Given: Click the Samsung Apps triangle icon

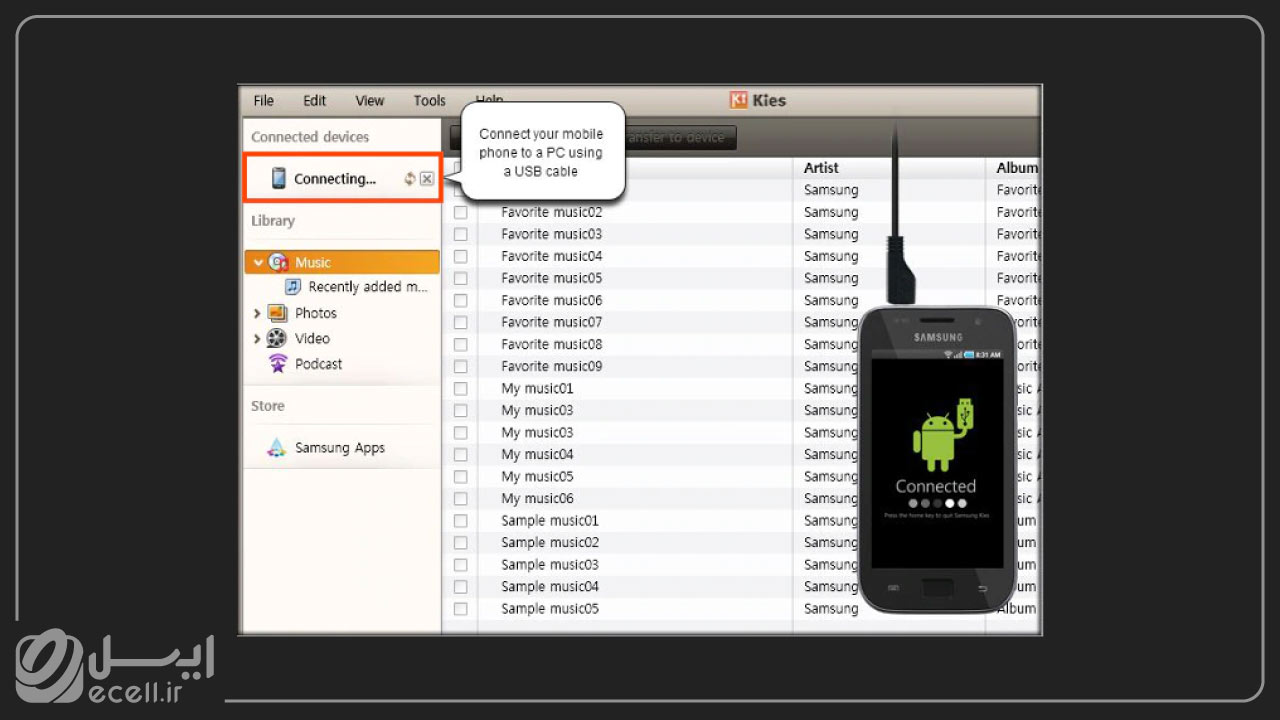Looking at the screenshot, I should coord(277,448).
